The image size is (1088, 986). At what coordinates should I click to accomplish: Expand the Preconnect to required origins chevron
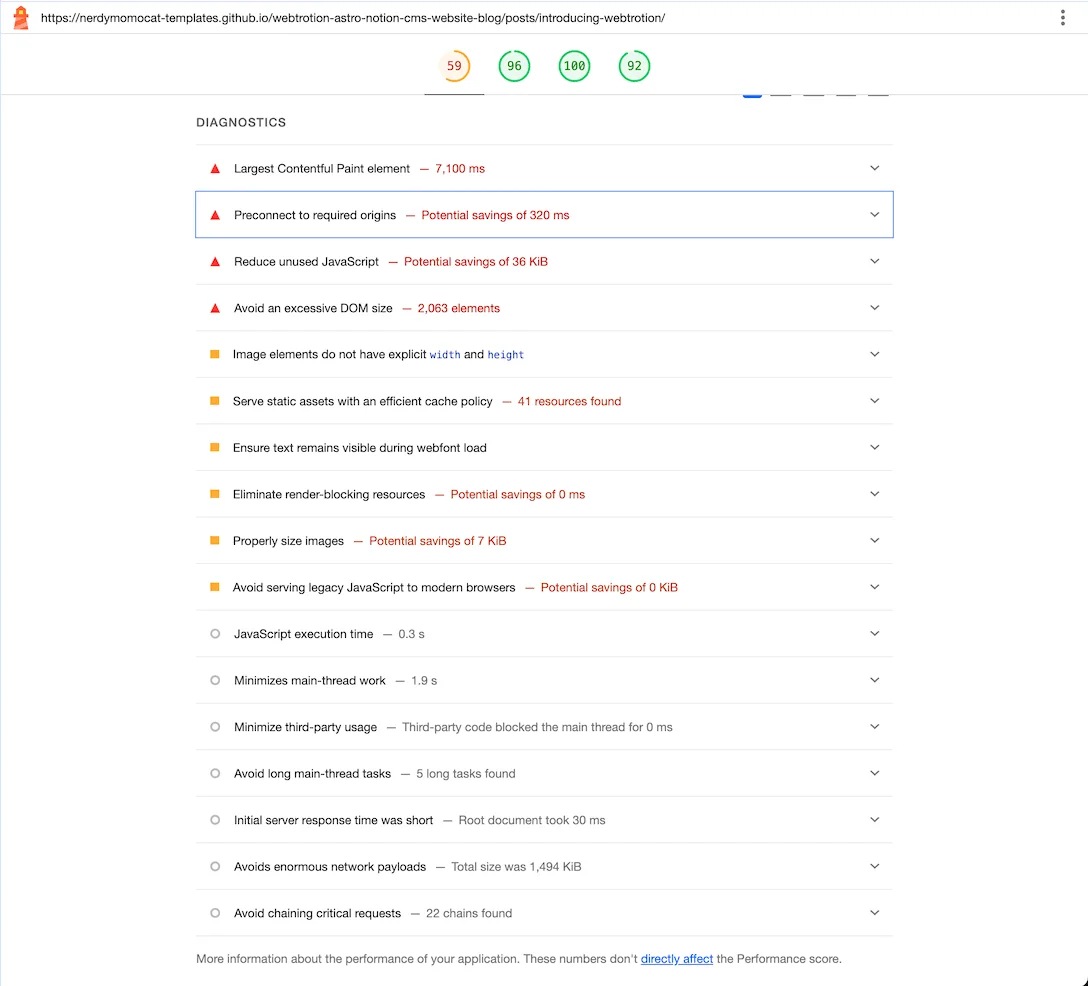(875, 215)
